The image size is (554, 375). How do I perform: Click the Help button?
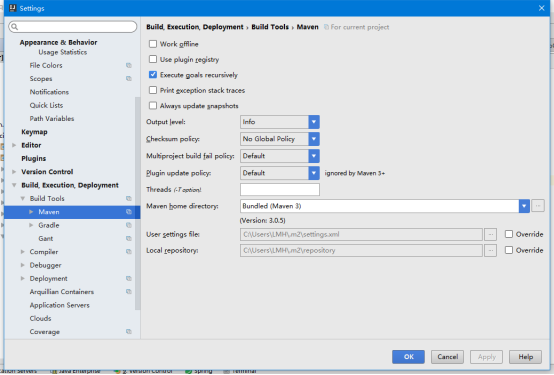click(526, 357)
